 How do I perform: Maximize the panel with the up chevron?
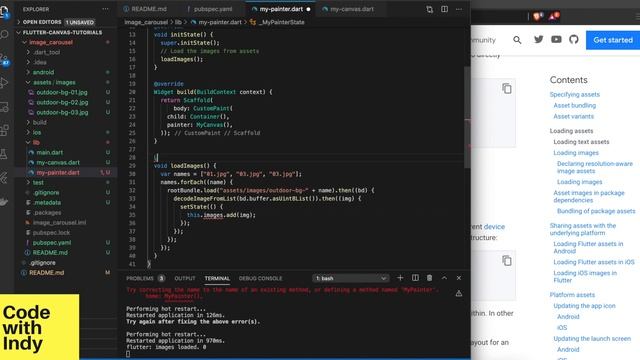[444, 278]
